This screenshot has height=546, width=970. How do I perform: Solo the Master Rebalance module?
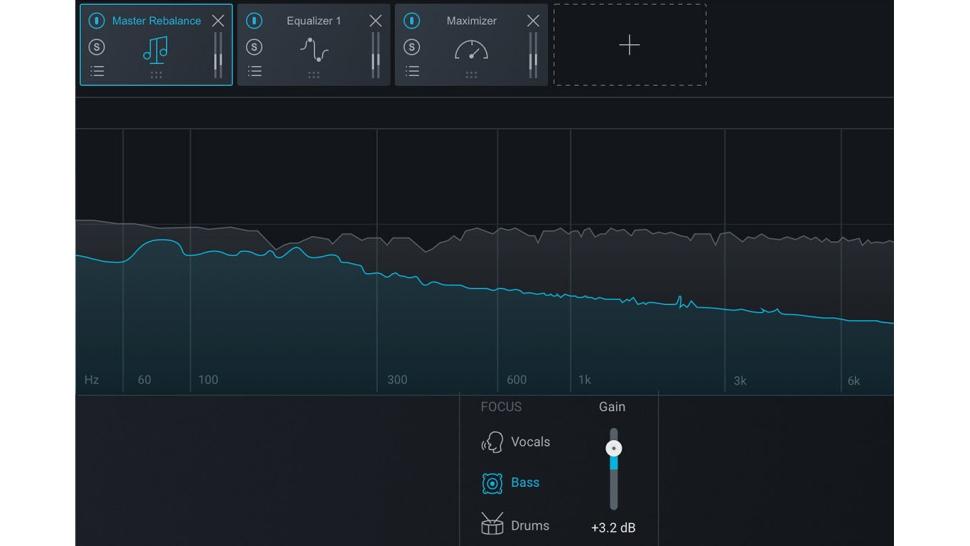(x=97, y=47)
